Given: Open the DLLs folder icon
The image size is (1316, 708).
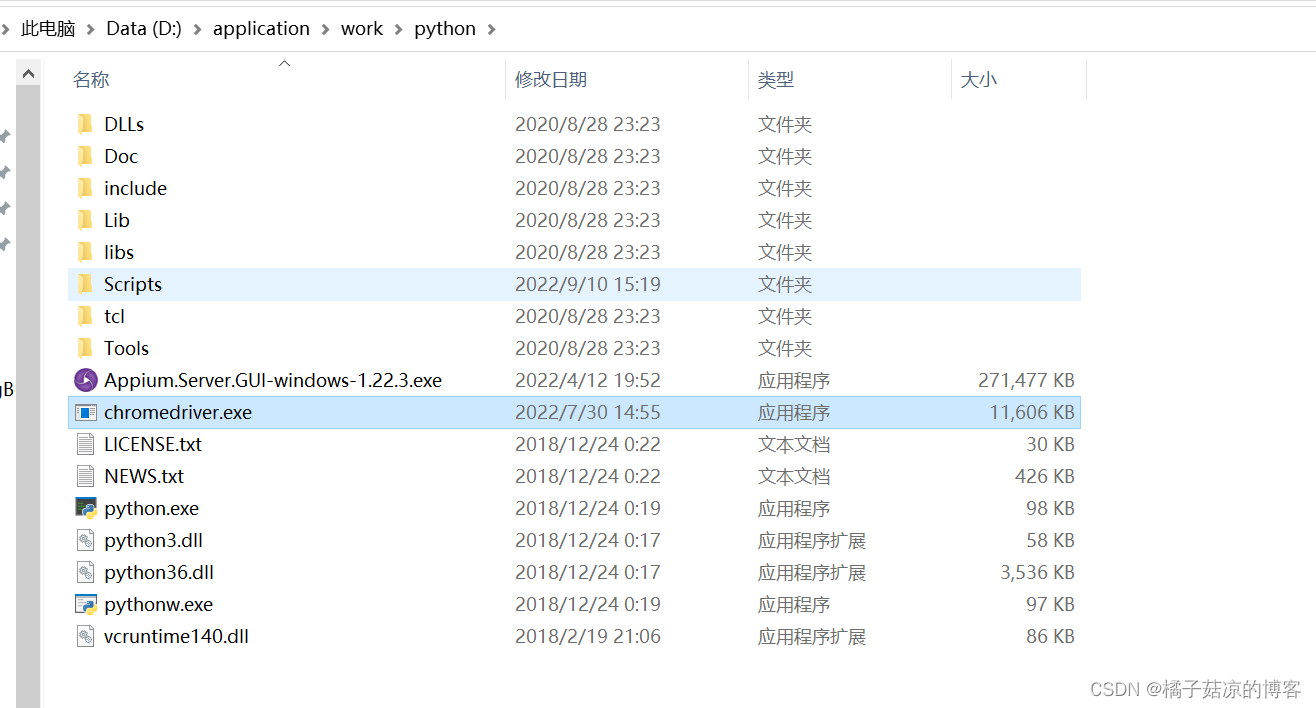Looking at the screenshot, I should pos(85,123).
